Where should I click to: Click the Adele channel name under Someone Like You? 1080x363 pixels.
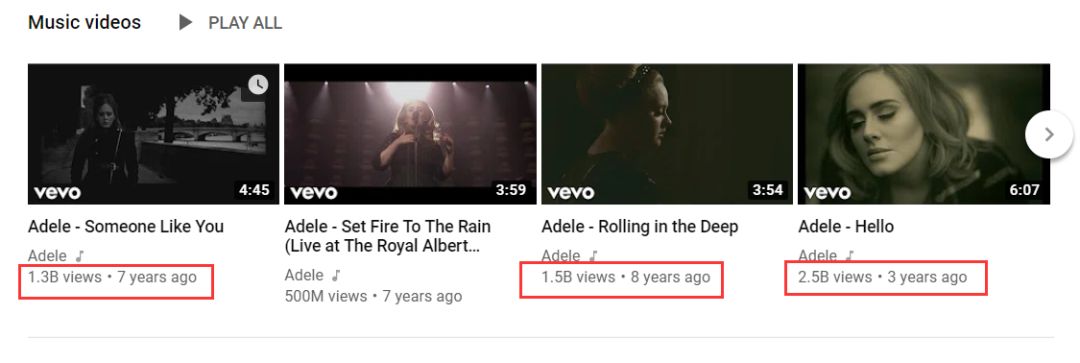(48, 256)
